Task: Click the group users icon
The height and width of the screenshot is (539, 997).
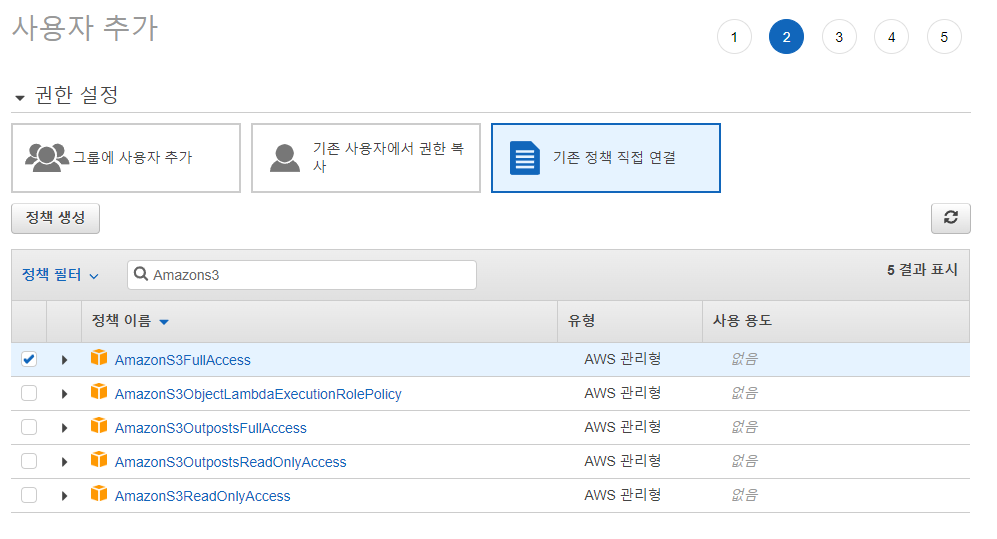Action: tap(47, 158)
